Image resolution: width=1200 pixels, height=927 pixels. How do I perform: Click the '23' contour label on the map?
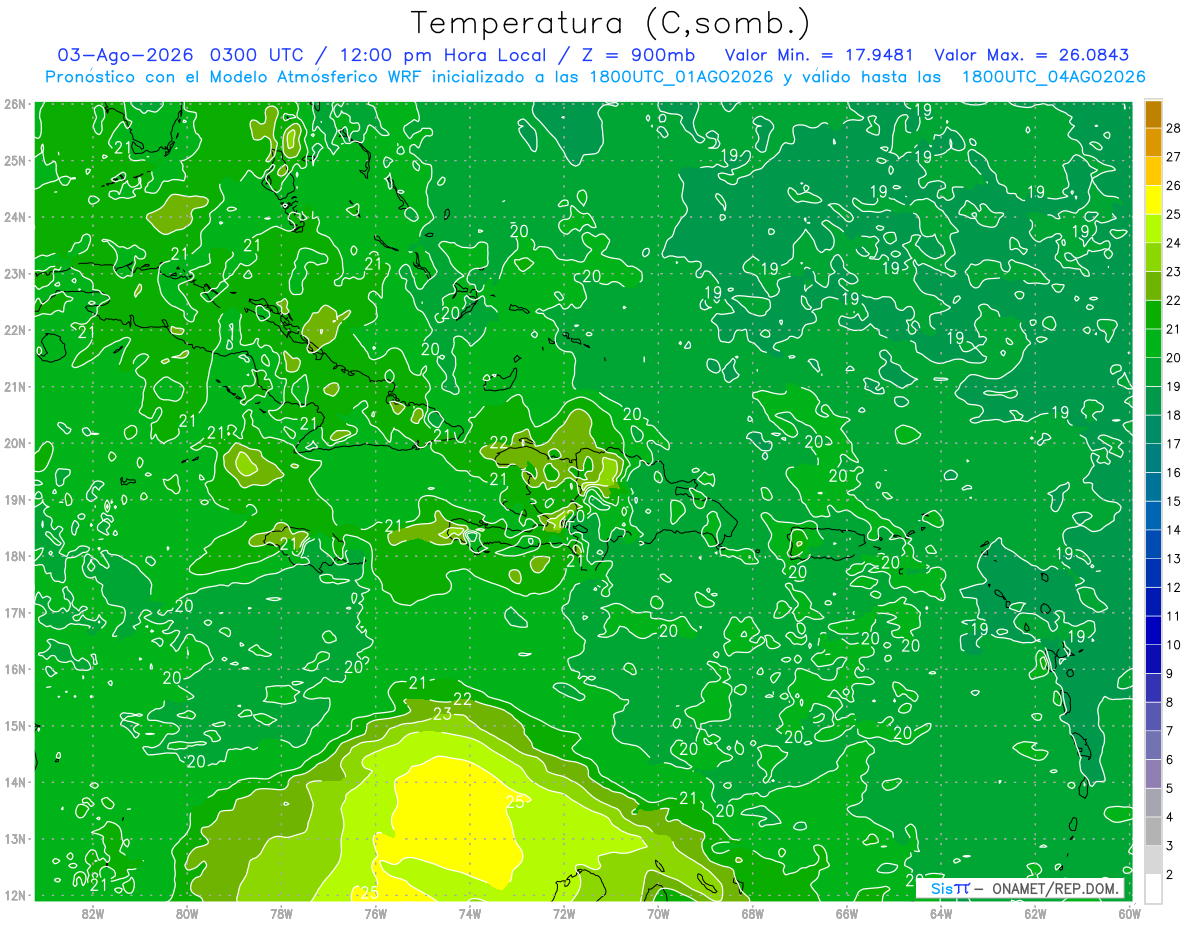click(442, 714)
